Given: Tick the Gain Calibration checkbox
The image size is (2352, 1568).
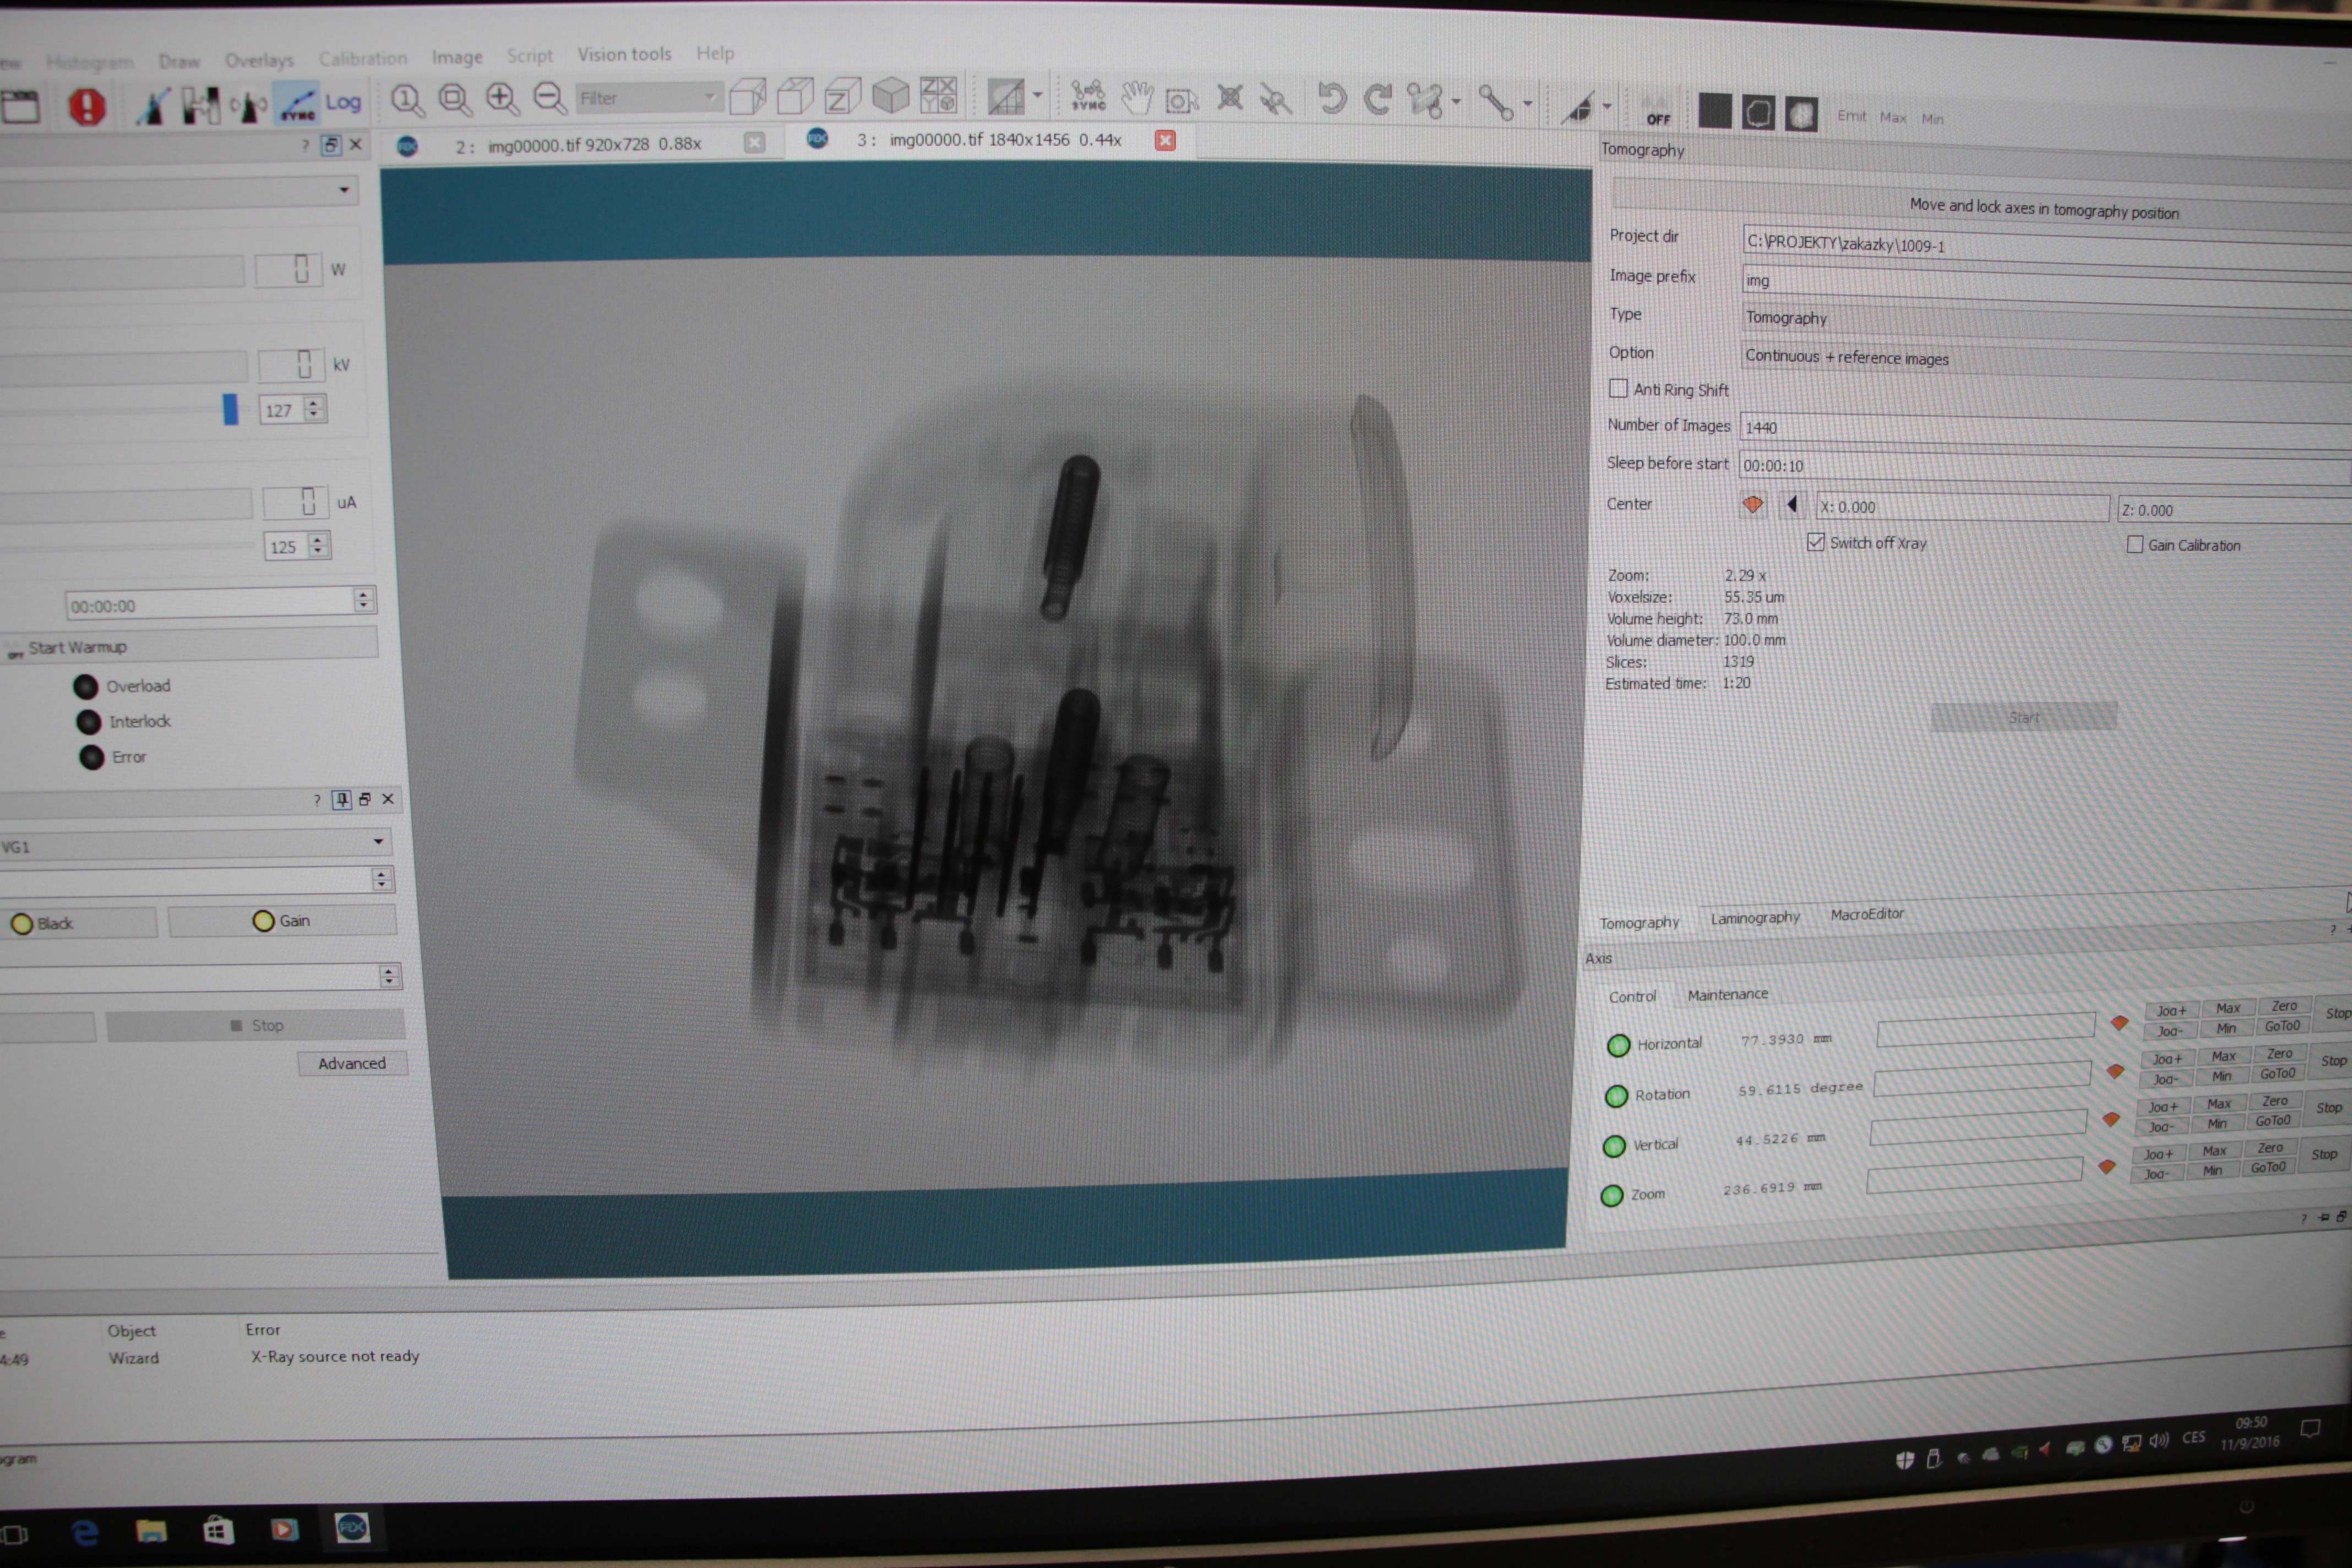Looking at the screenshot, I should point(2134,544).
